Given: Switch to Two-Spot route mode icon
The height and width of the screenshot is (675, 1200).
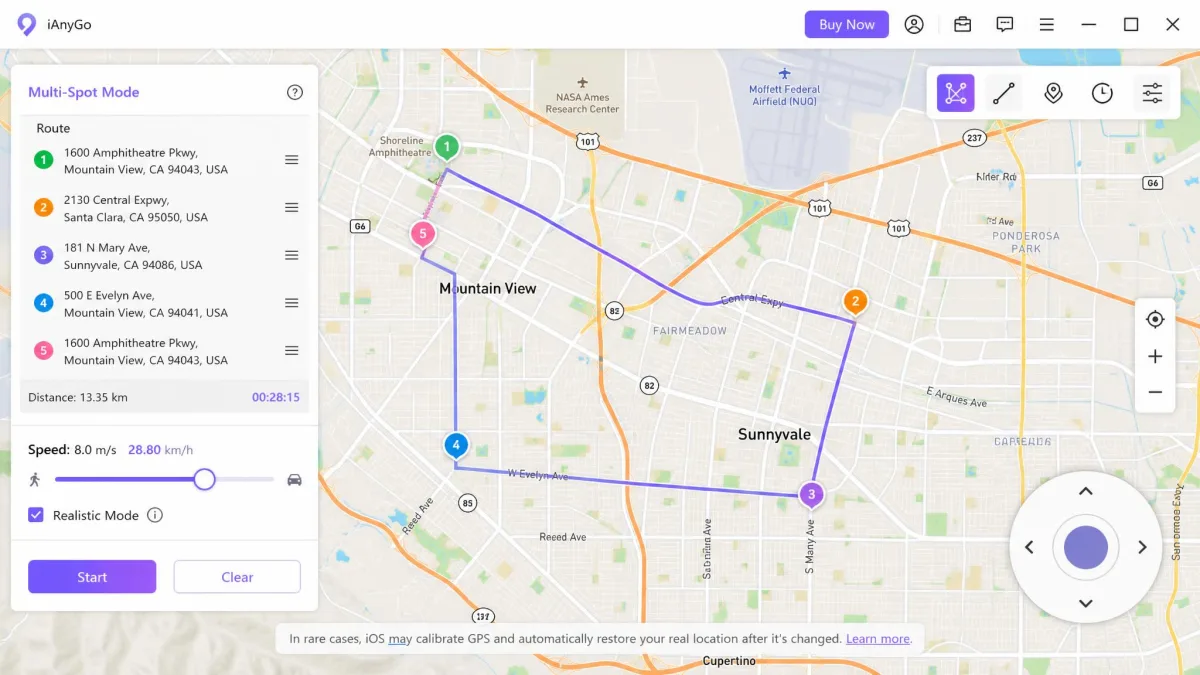Looking at the screenshot, I should coord(1004,93).
